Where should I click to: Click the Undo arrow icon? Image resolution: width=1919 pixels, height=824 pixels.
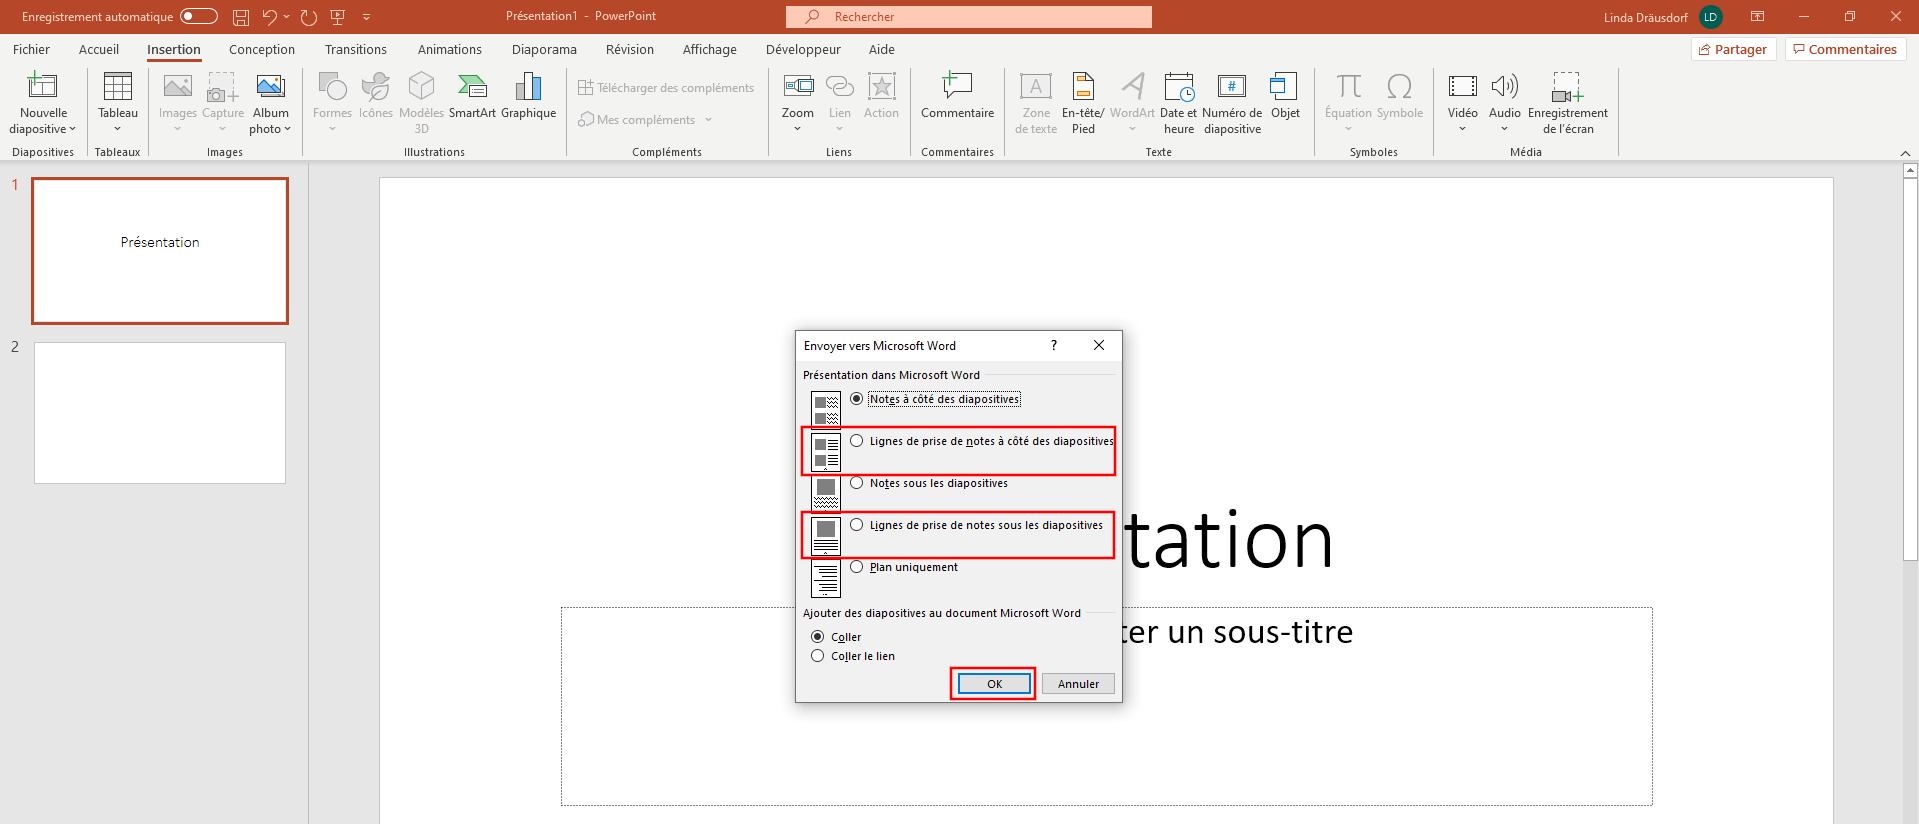[269, 17]
